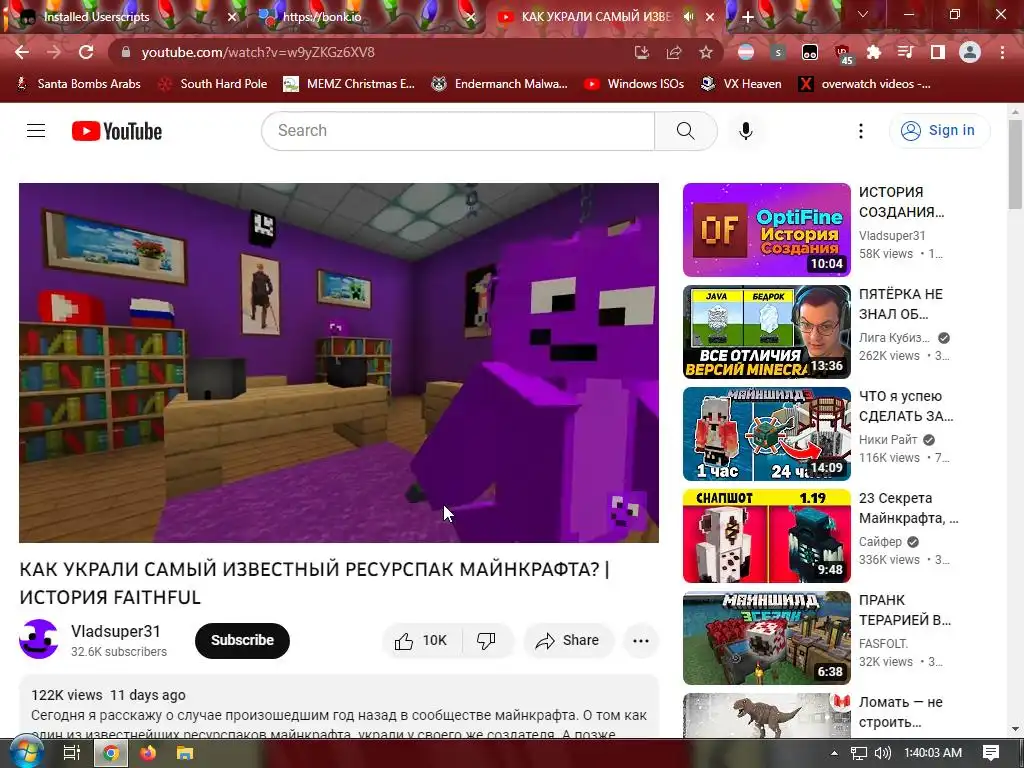Open YouTube settings three-dot menu
This screenshot has width=1024, height=768.
point(861,131)
